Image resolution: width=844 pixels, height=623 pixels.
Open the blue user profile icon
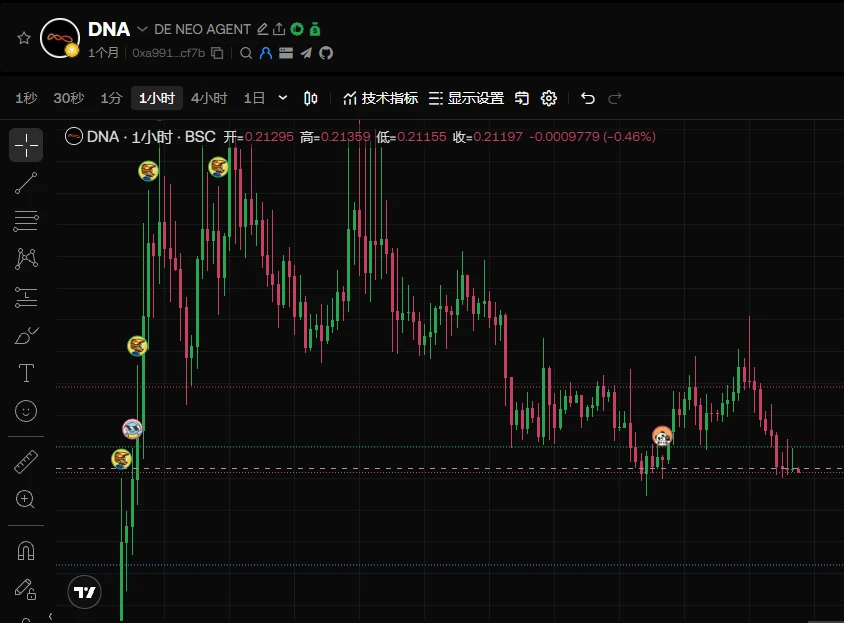pyautogui.click(x=266, y=53)
